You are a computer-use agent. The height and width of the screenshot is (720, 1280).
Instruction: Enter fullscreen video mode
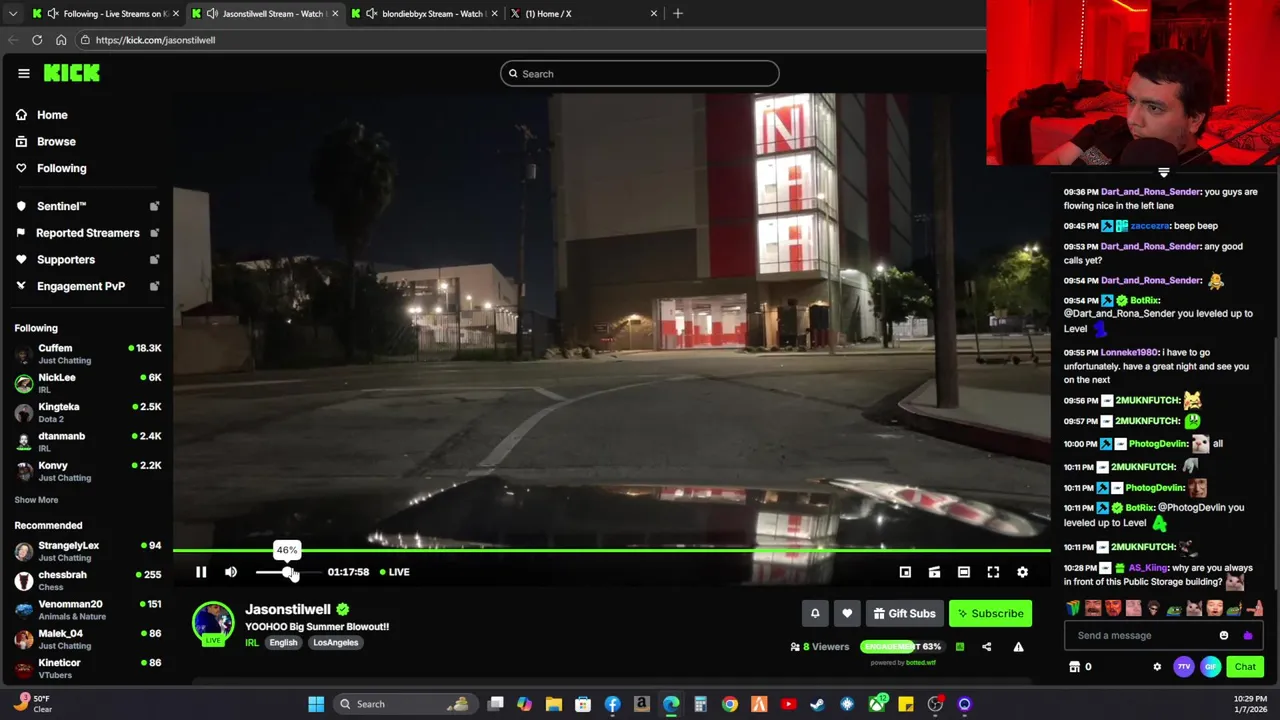coord(993,572)
